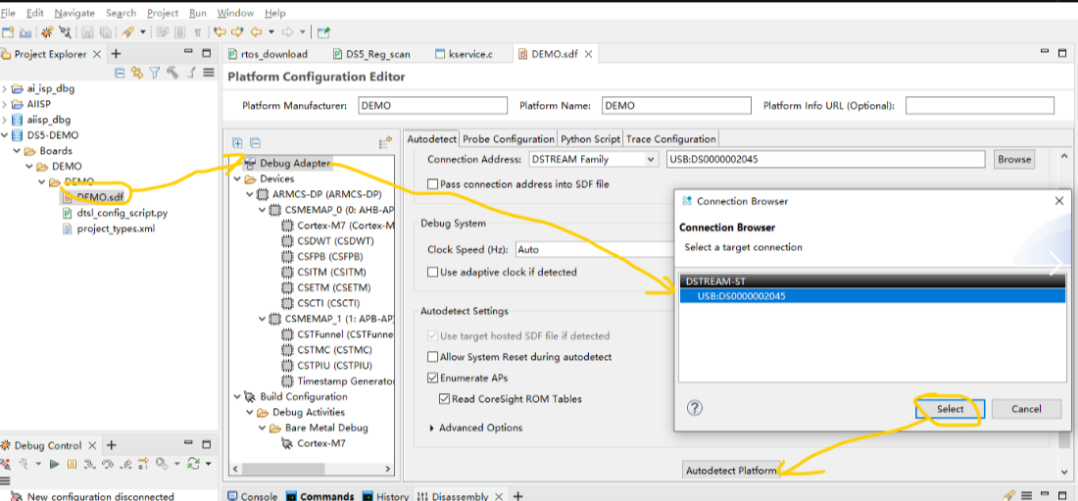This screenshot has width=1078, height=501.
Task: Uncheck Read CoreSight ROM Tables
Action: 445,399
